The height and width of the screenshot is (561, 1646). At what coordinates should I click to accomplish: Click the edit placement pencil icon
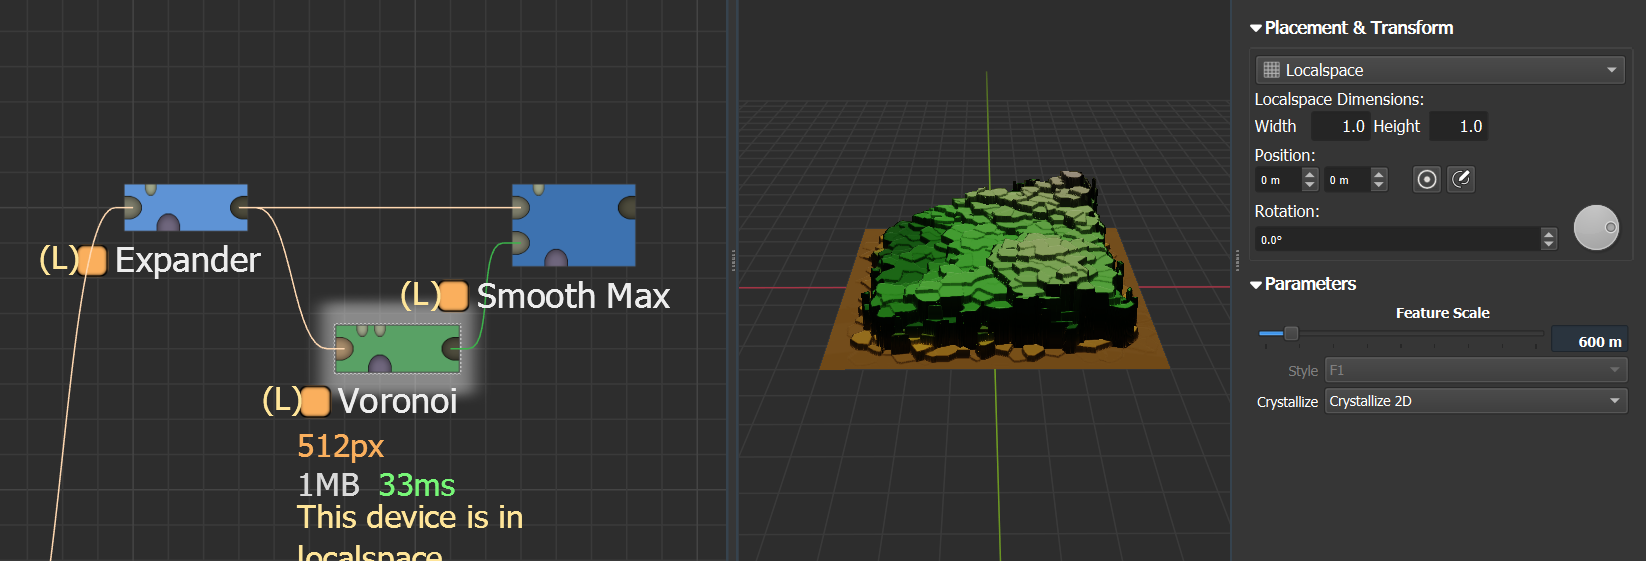[1461, 179]
